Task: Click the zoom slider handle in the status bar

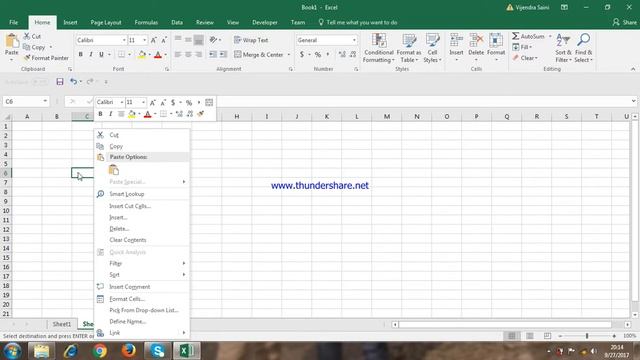Action: (x=587, y=336)
